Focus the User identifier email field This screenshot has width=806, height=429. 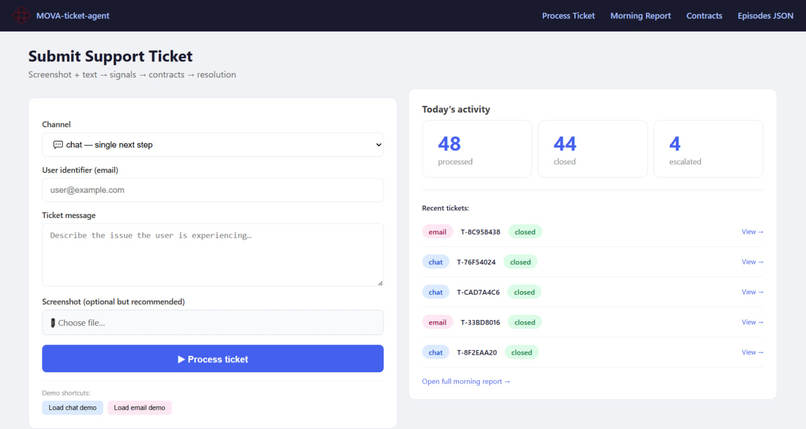tap(213, 190)
